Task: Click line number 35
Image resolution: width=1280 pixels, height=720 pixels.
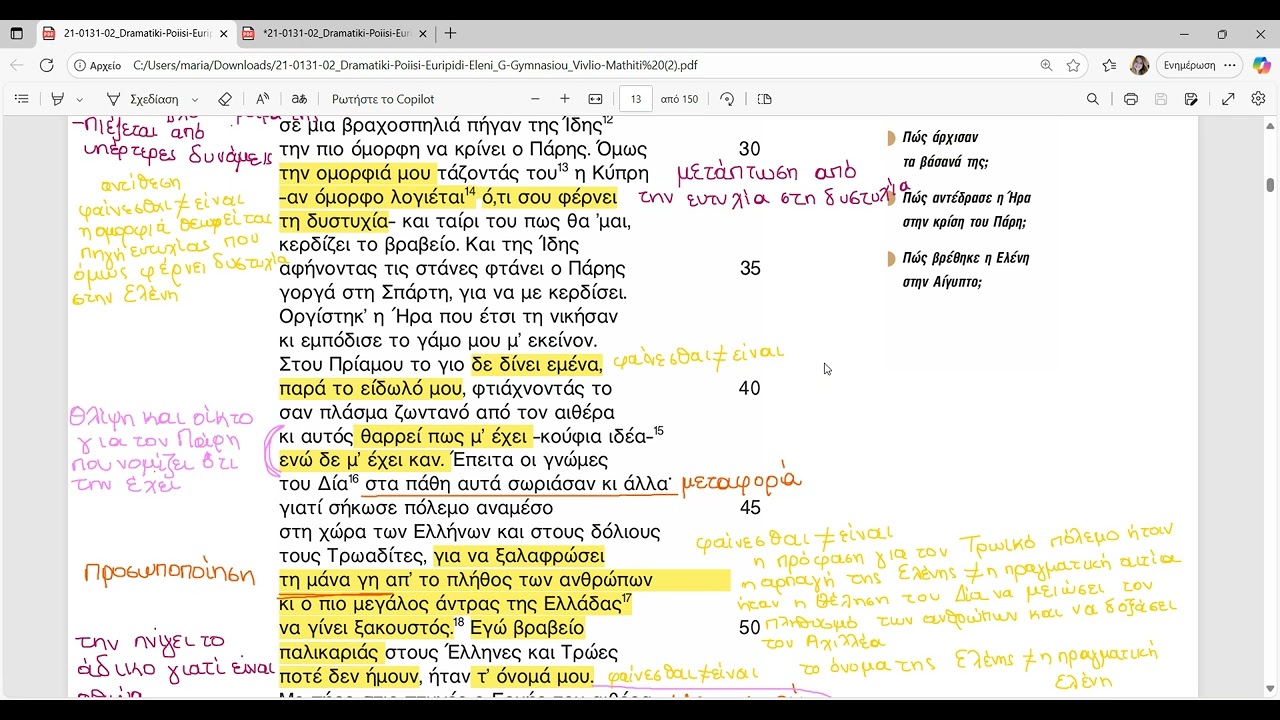Action: tap(750, 268)
